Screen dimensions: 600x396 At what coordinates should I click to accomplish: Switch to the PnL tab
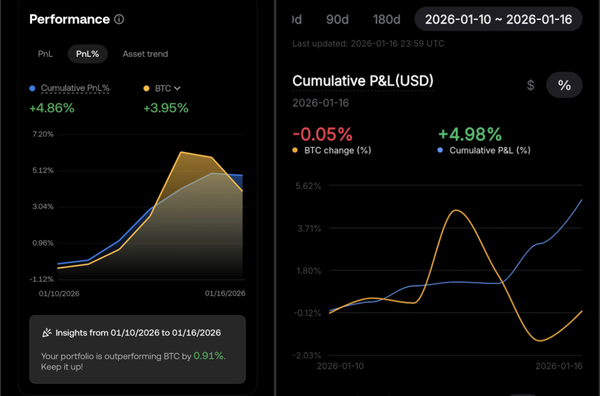coord(45,54)
